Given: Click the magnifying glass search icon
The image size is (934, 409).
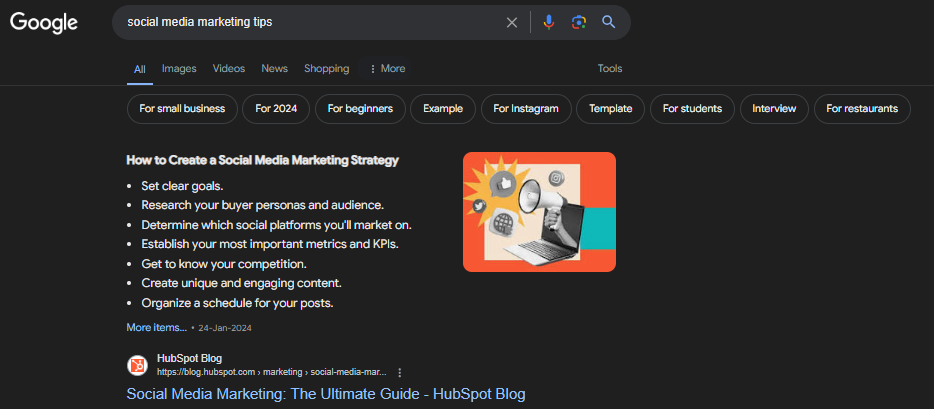Looking at the screenshot, I should click(608, 23).
